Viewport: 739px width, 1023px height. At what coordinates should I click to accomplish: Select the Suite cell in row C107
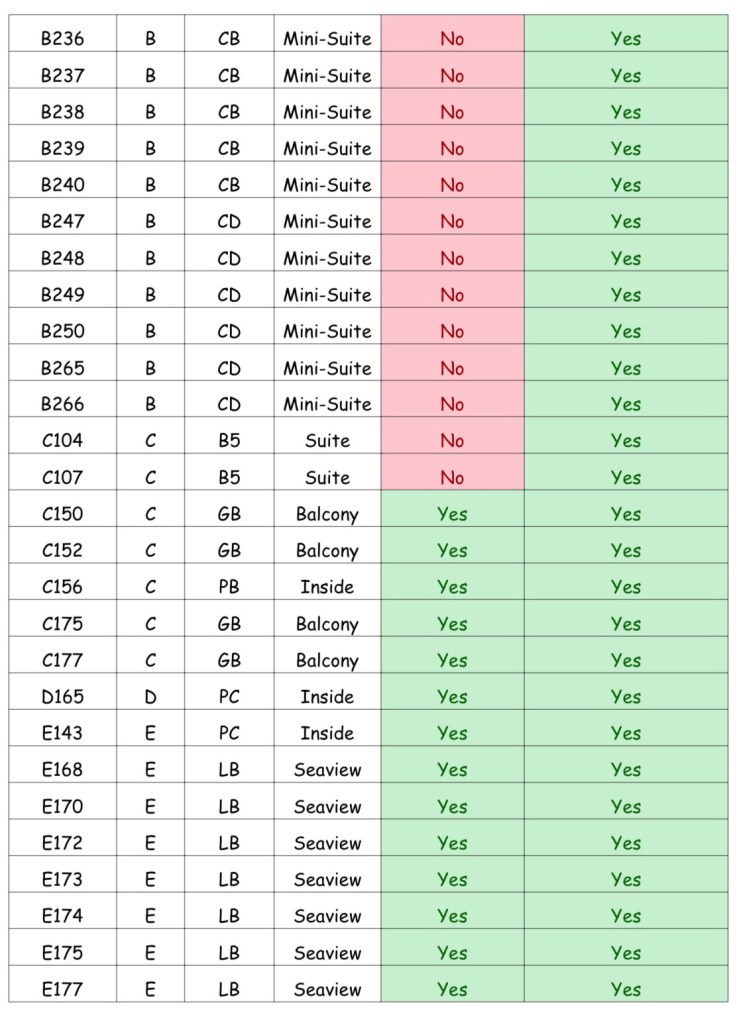(x=327, y=478)
